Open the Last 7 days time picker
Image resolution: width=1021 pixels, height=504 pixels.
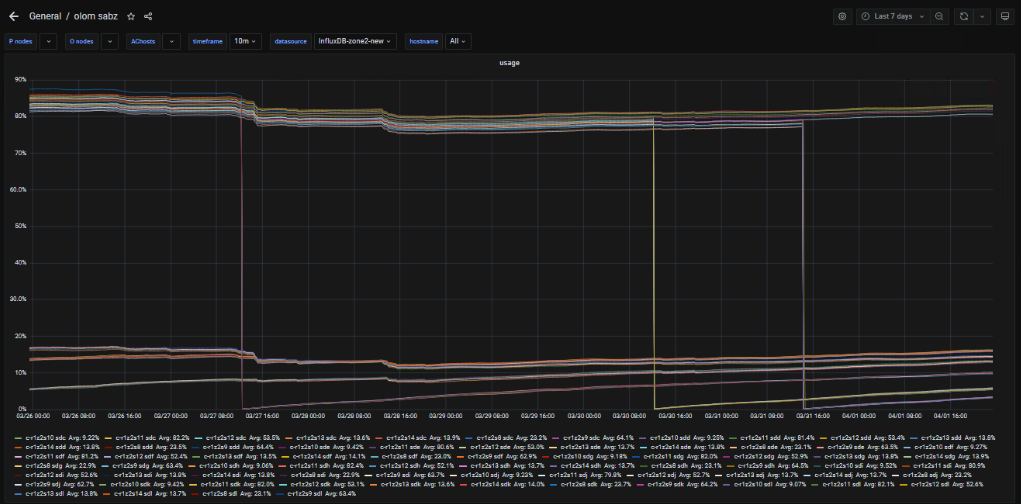pyautogui.click(x=893, y=16)
